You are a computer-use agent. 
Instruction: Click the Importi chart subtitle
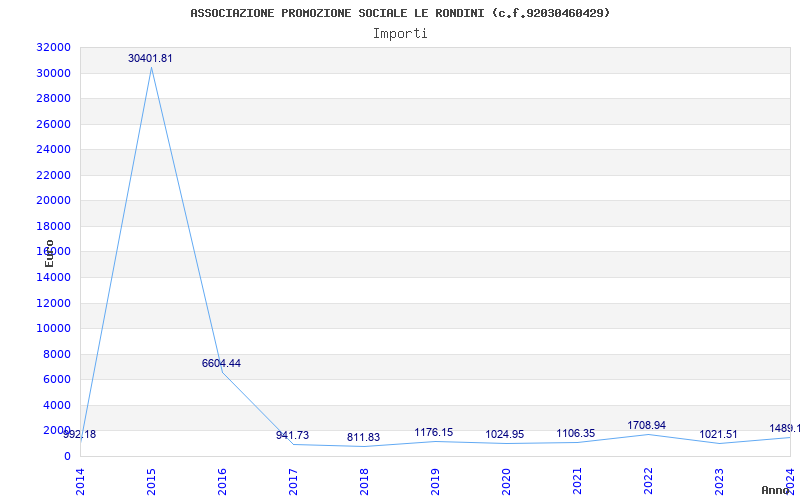(x=400, y=34)
